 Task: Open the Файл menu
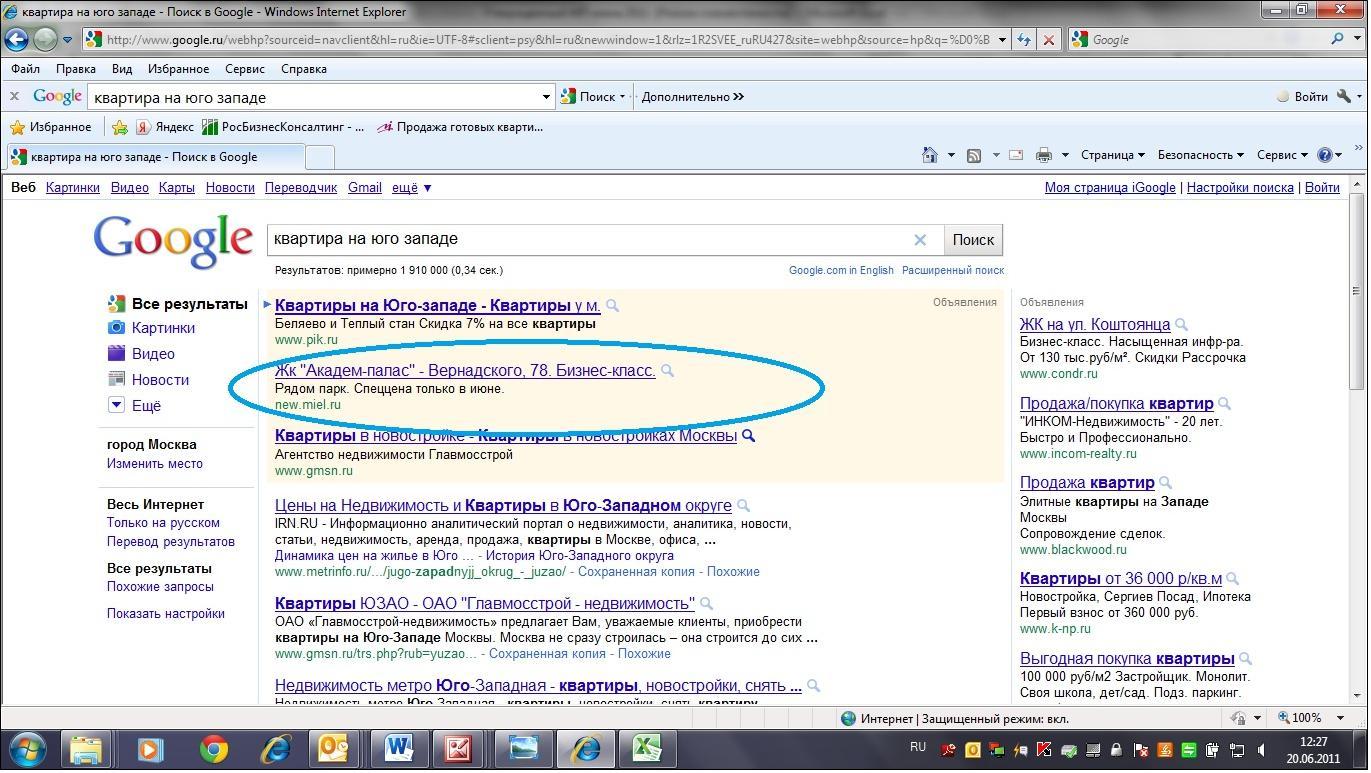(x=26, y=69)
